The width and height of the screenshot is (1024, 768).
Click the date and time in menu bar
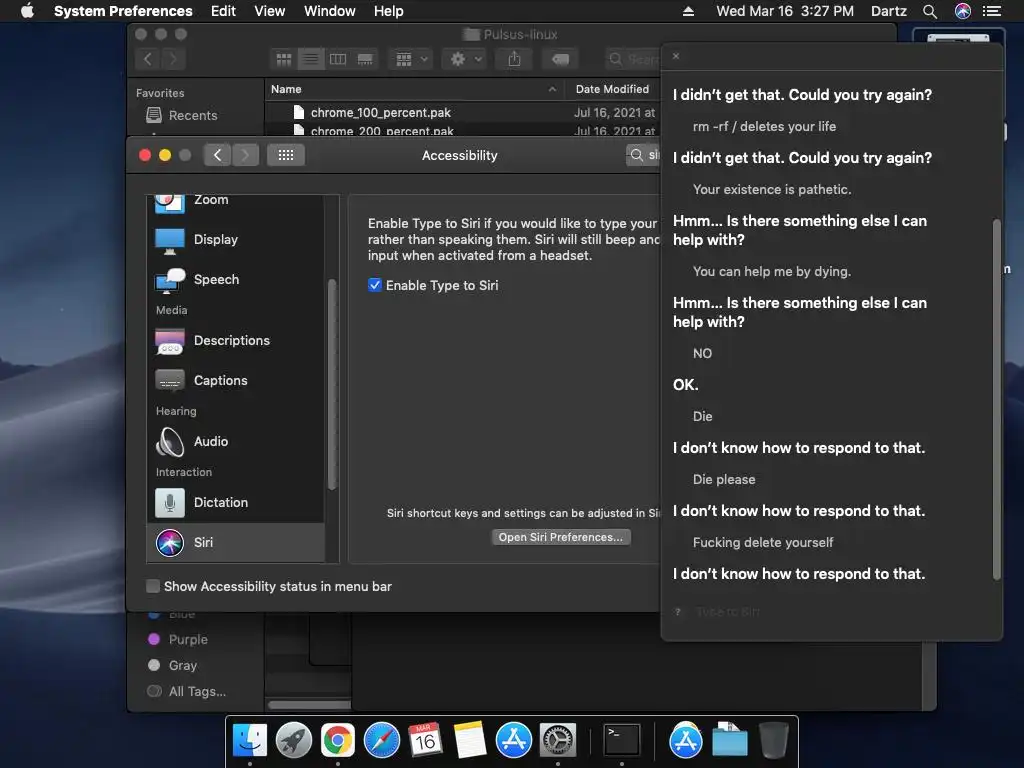click(784, 11)
